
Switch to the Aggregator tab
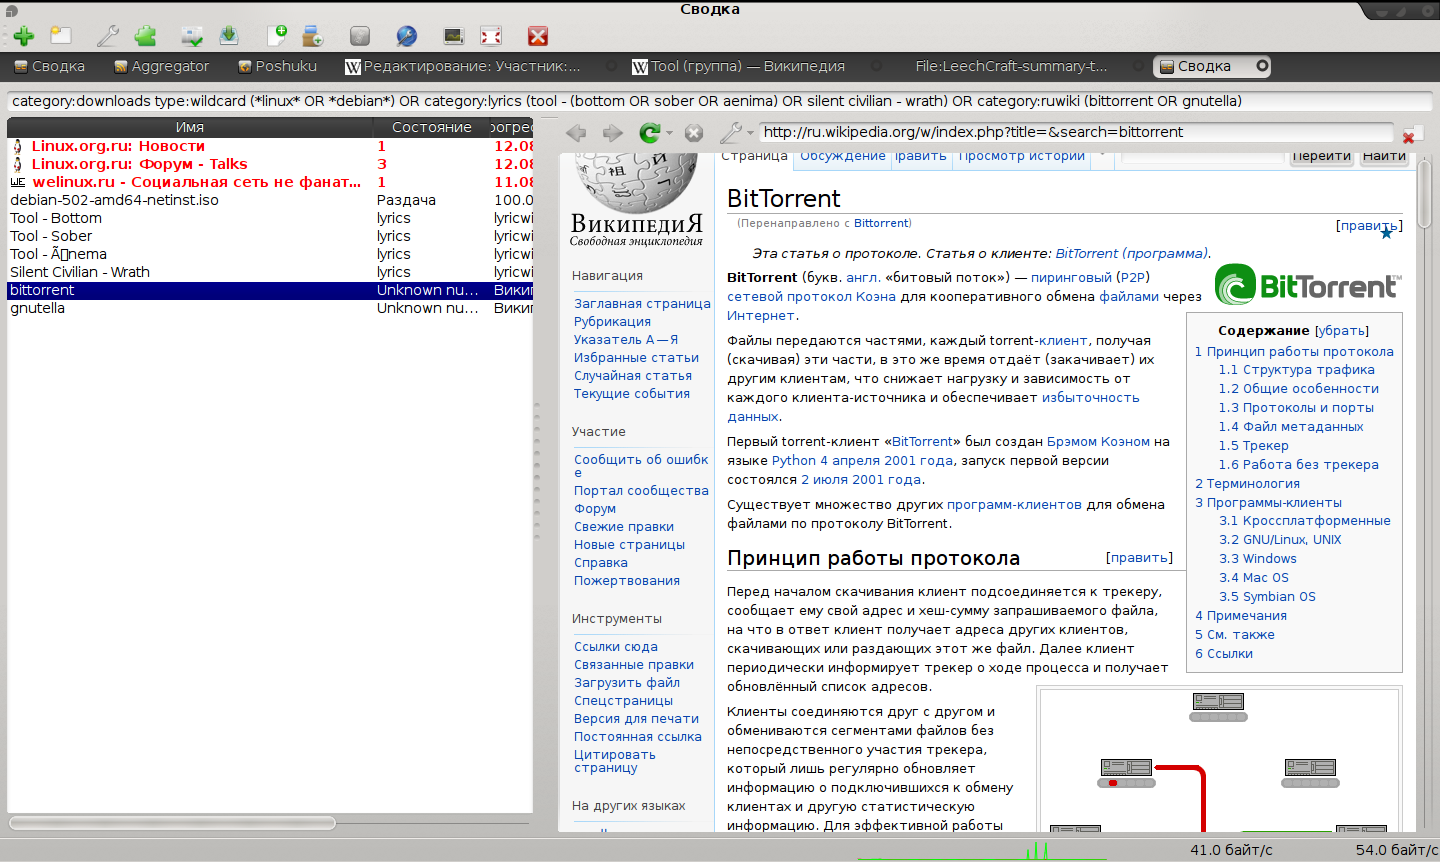pos(162,66)
